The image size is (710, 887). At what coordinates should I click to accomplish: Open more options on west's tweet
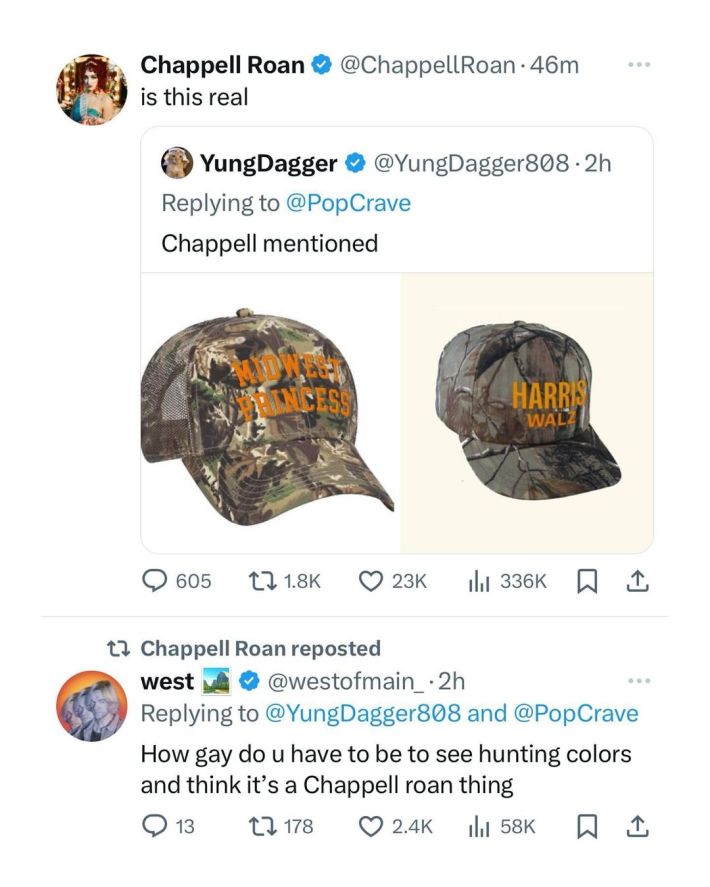pos(636,681)
